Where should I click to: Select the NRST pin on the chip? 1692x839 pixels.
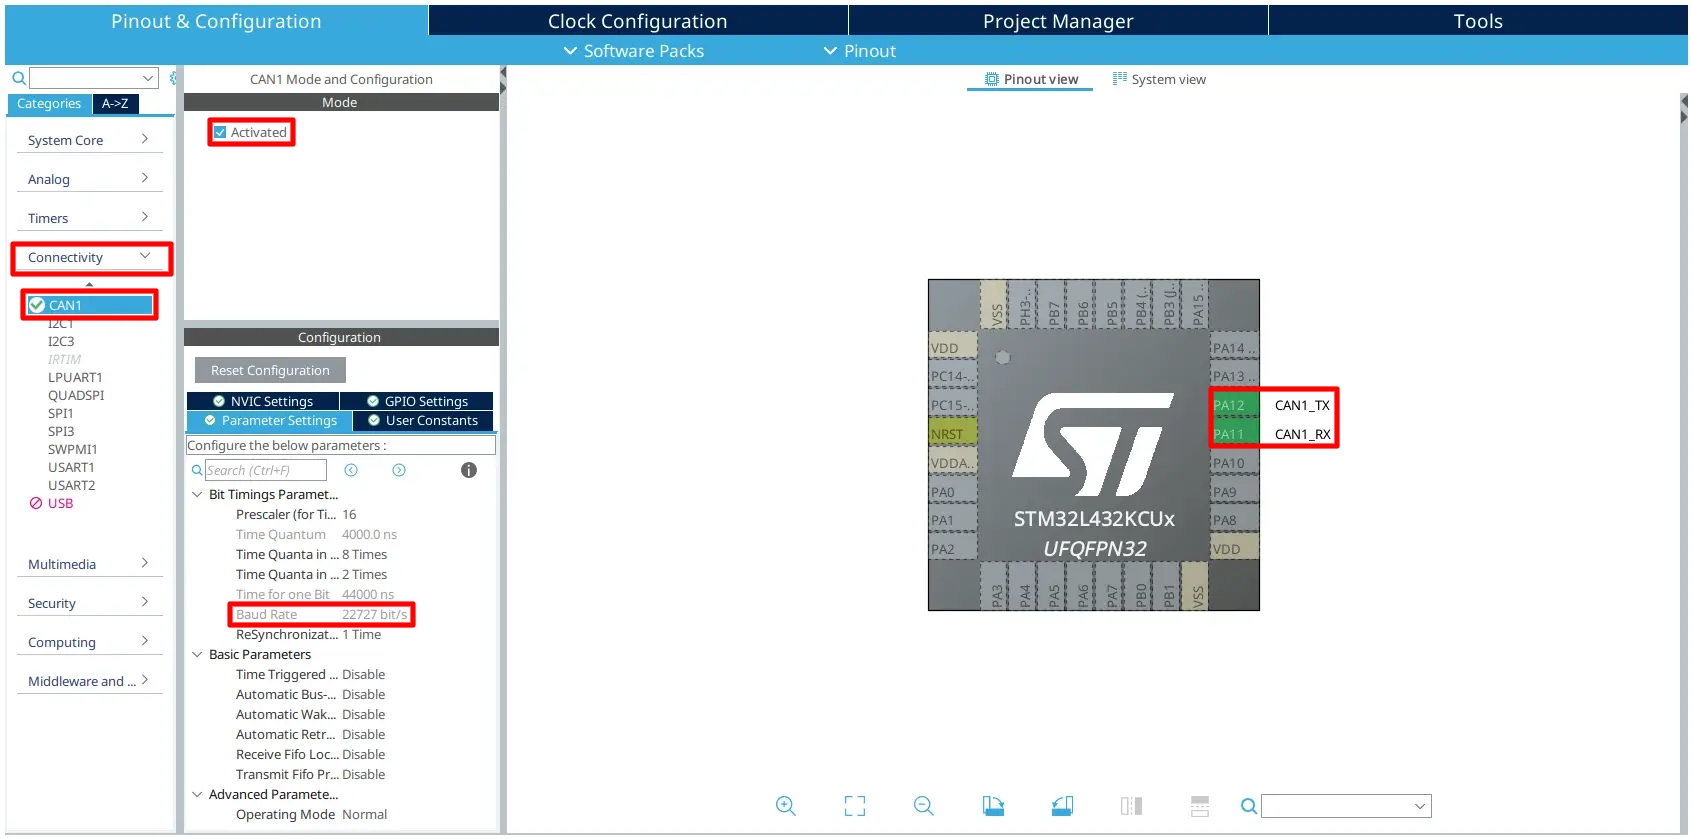[953, 434]
